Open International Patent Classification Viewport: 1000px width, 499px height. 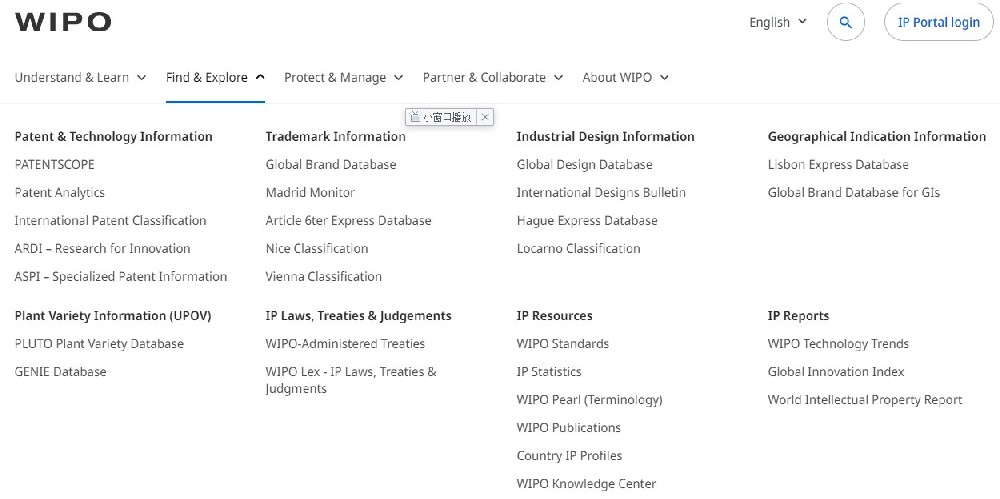pos(110,221)
